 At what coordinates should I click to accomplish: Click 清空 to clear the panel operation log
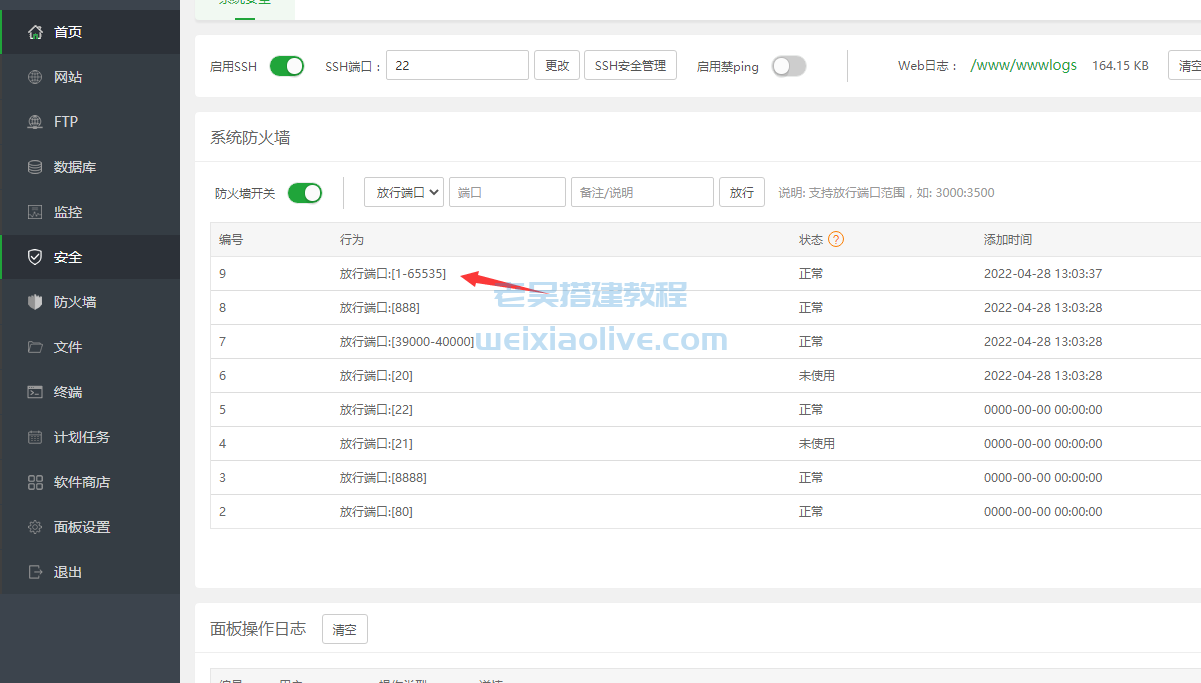pos(344,629)
